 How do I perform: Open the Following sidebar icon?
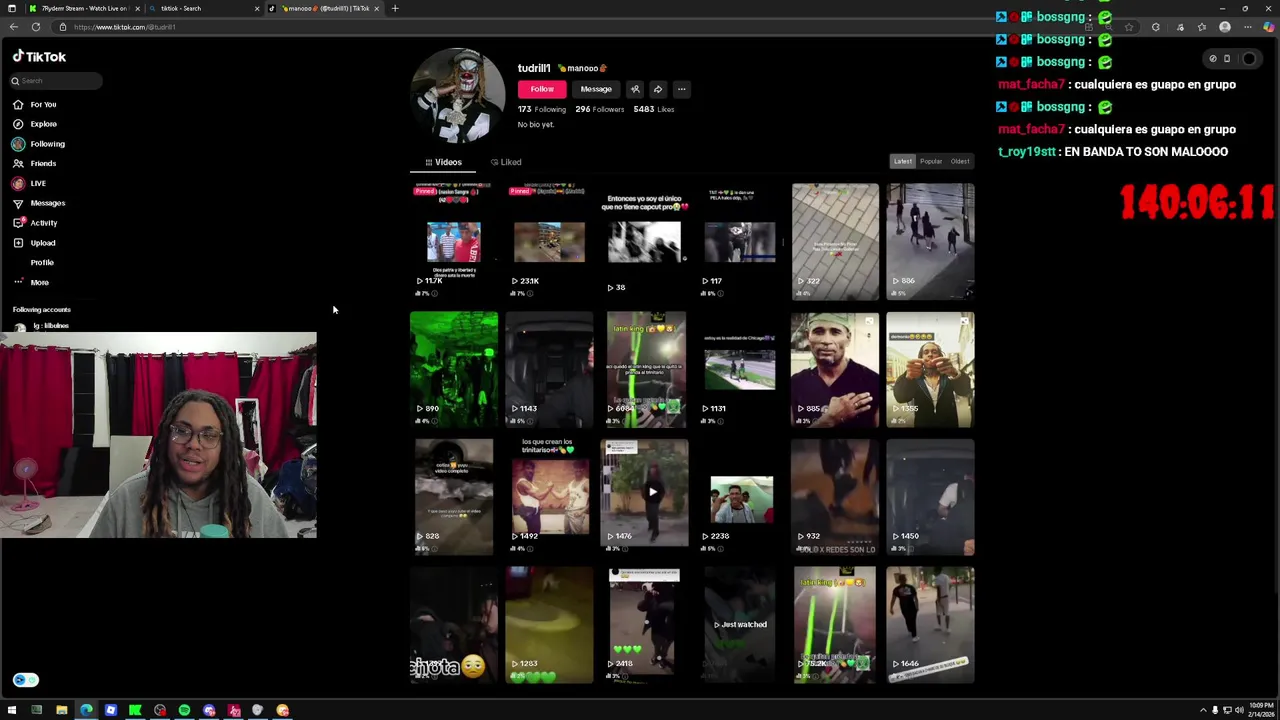pos(18,144)
